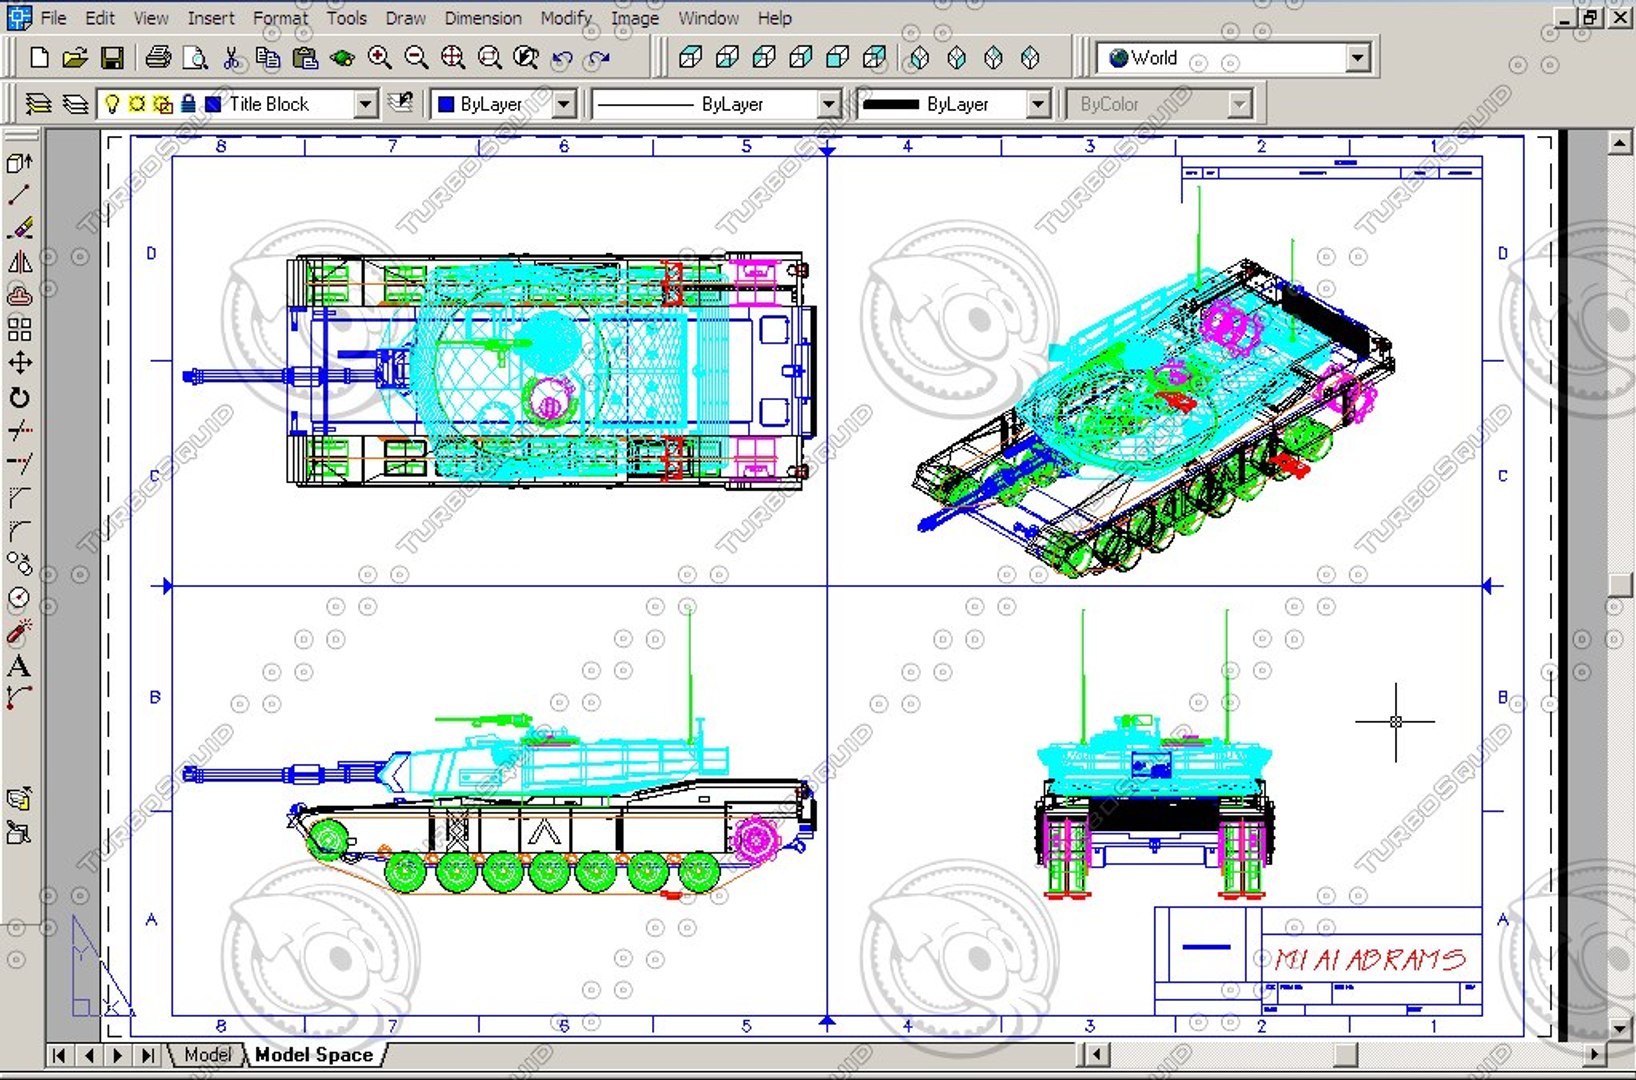Click the Print icon
Image resolution: width=1636 pixels, height=1080 pixels.
click(x=158, y=58)
